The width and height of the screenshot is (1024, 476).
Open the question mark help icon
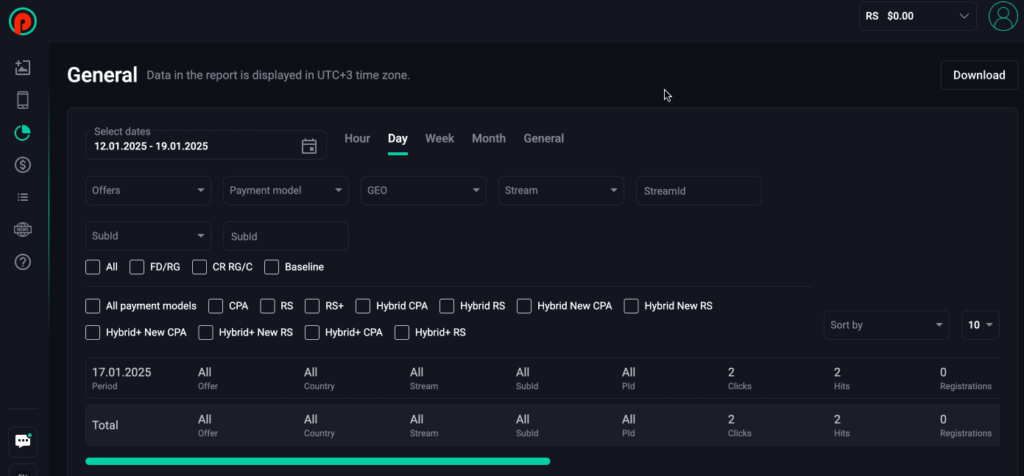click(23, 262)
